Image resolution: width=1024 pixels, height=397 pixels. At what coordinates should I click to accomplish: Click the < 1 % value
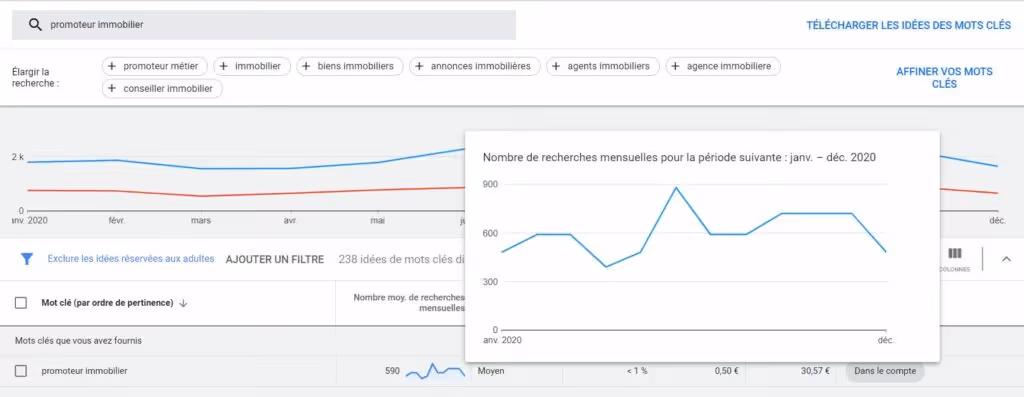pos(637,371)
